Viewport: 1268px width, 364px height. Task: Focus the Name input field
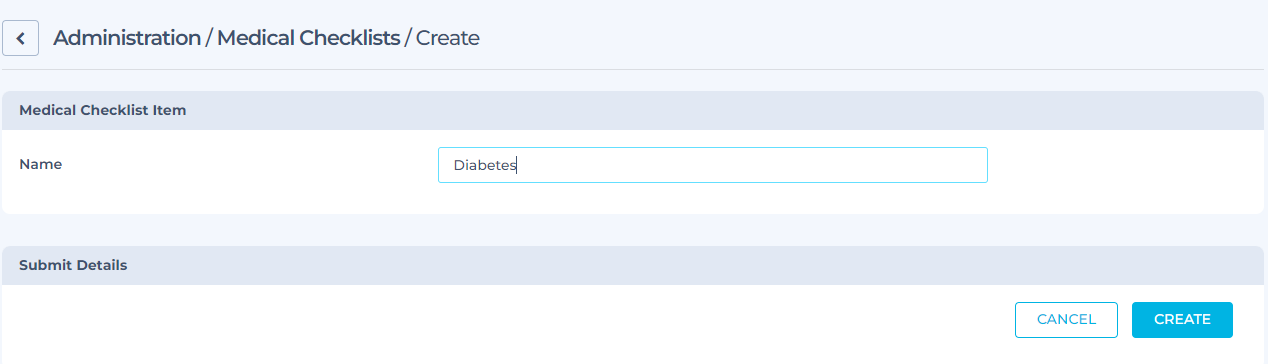(x=712, y=165)
